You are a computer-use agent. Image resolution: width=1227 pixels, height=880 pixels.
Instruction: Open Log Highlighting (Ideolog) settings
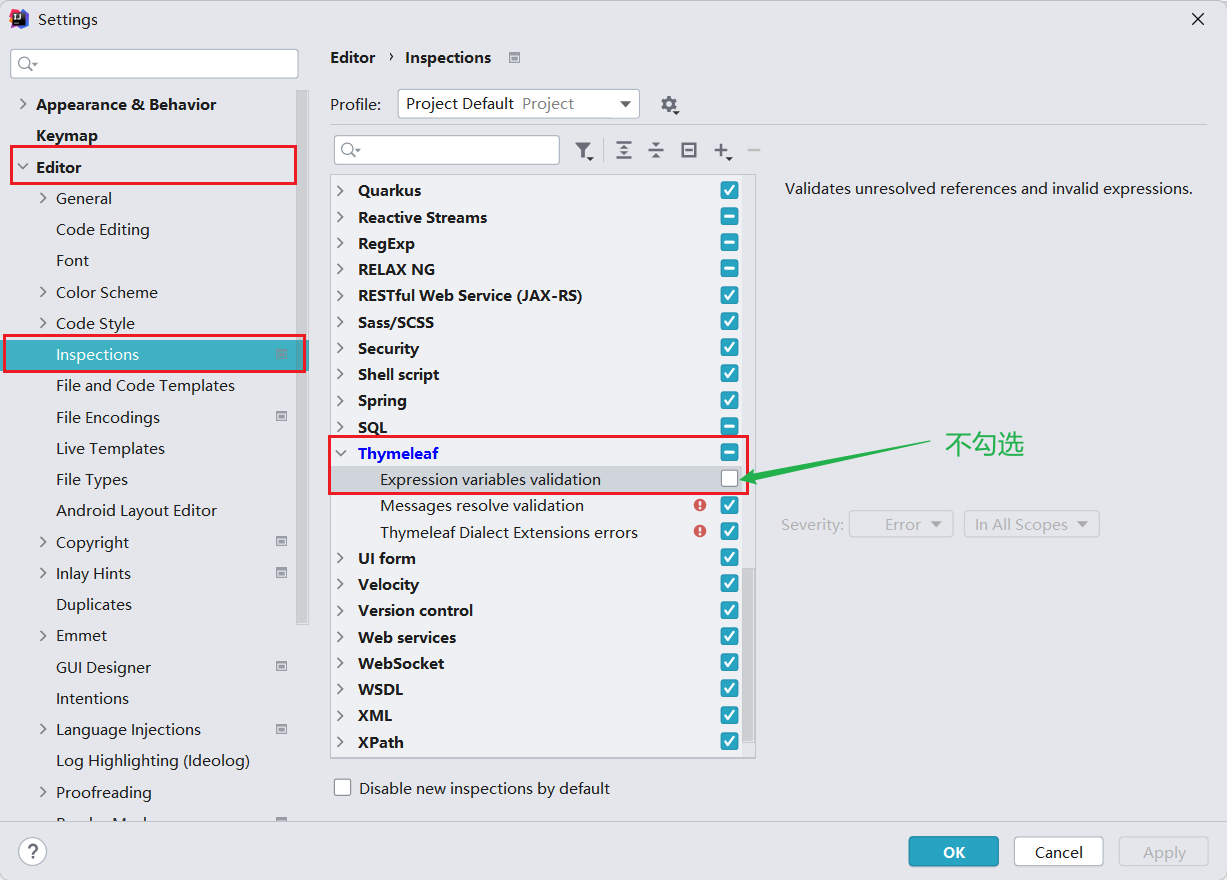tap(153, 760)
